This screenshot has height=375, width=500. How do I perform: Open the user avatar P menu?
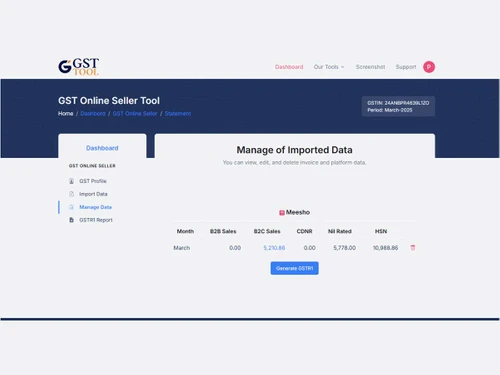[429, 67]
